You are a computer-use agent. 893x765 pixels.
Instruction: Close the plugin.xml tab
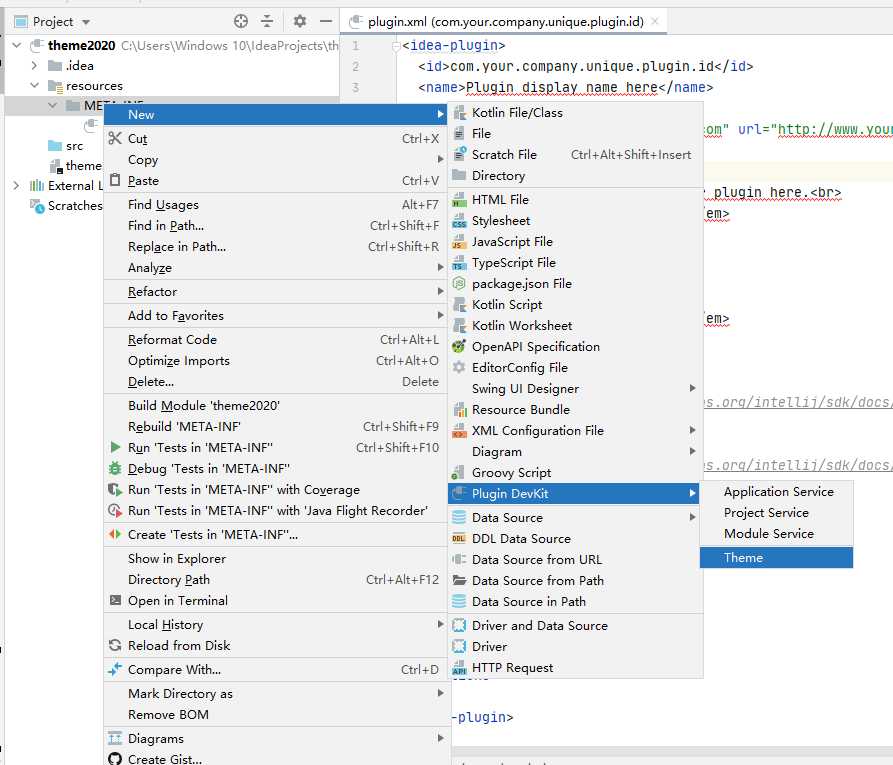click(655, 22)
